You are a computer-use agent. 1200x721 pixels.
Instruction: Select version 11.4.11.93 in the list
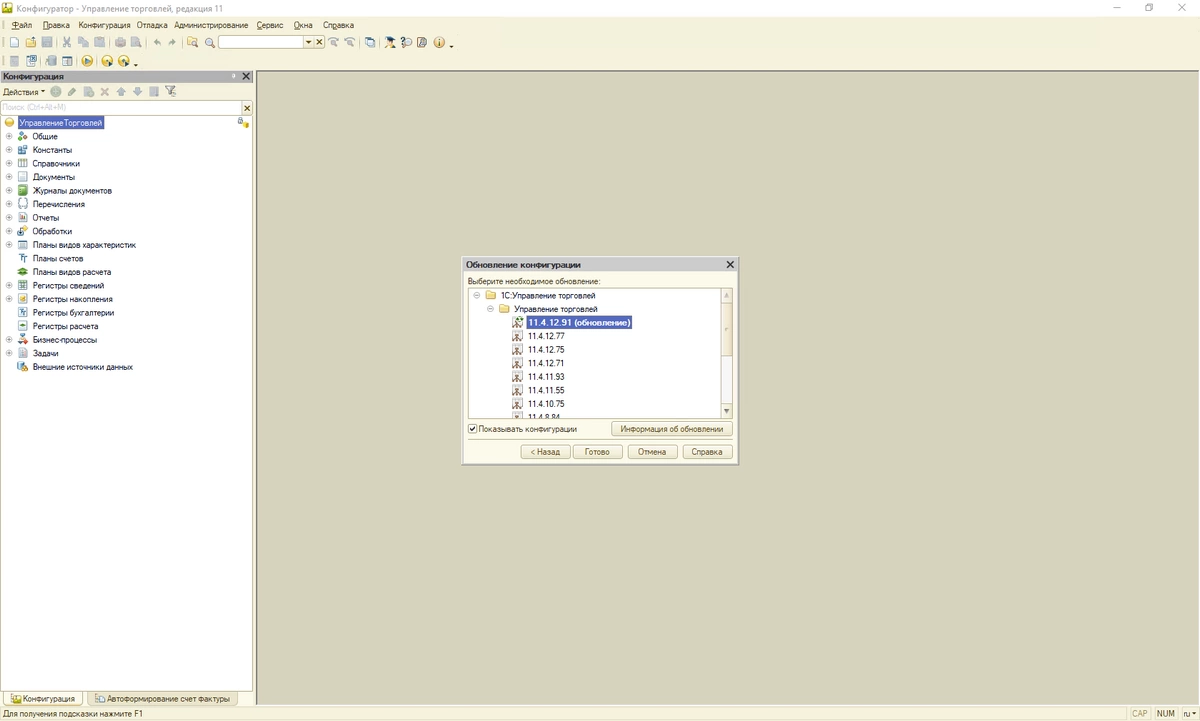click(x=546, y=377)
